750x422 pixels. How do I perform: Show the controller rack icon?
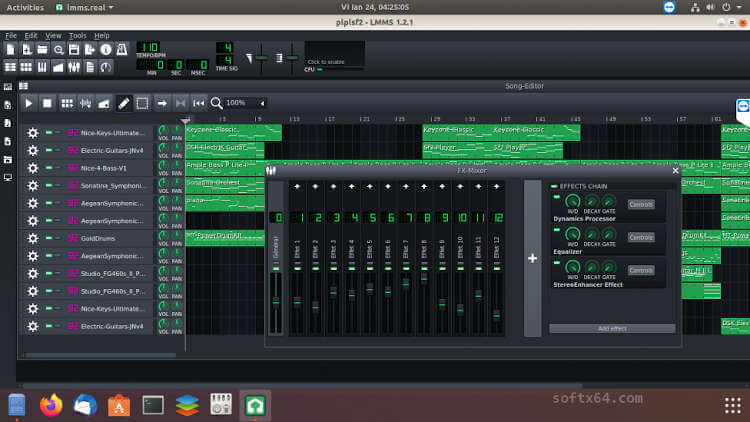[106, 67]
